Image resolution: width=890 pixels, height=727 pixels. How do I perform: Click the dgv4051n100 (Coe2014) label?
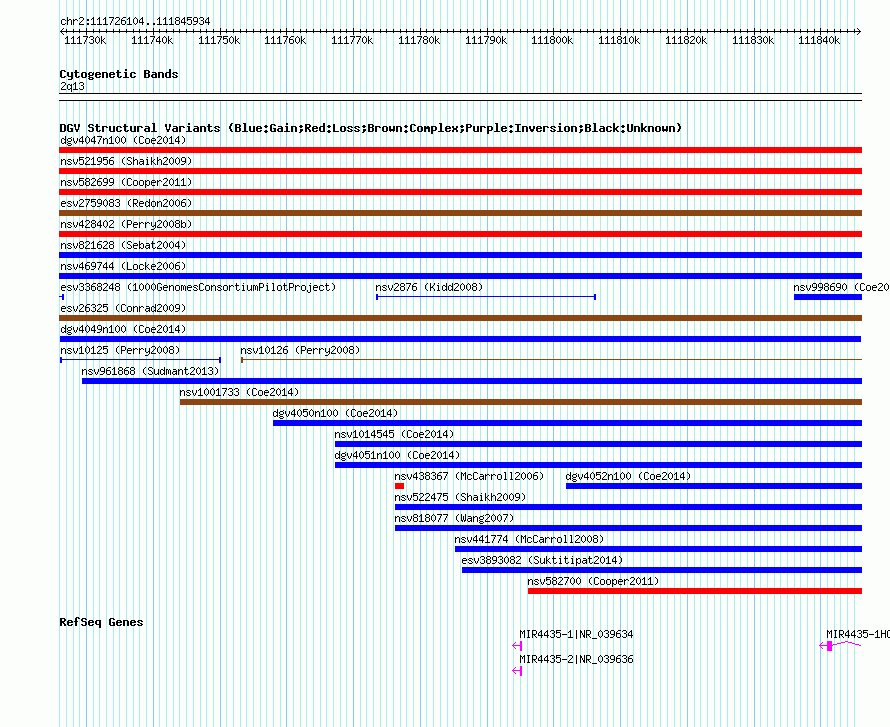(x=397, y=455)
